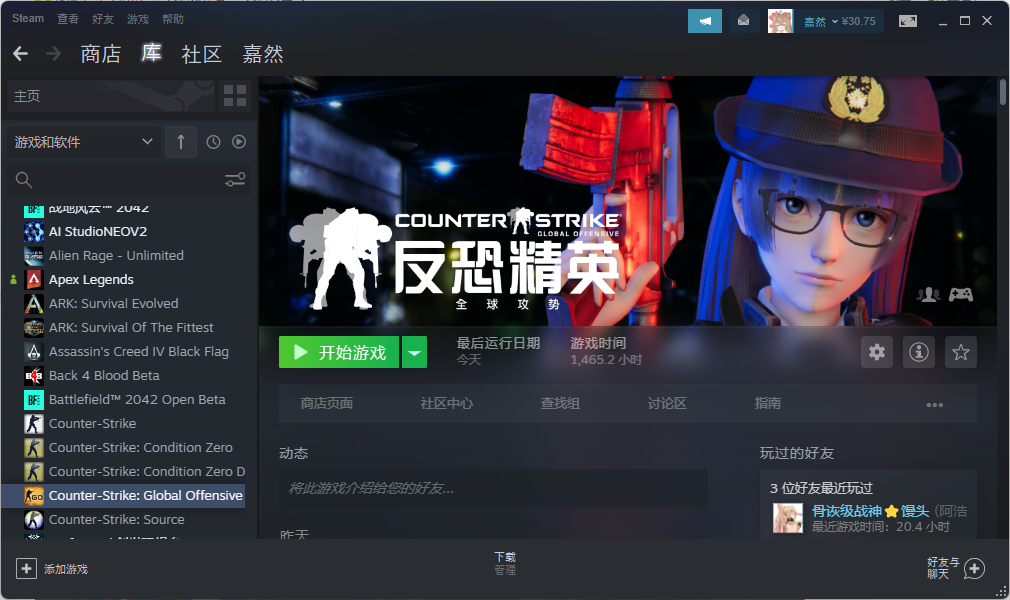Select Apex Legends in the library

(x=91, y=279)
